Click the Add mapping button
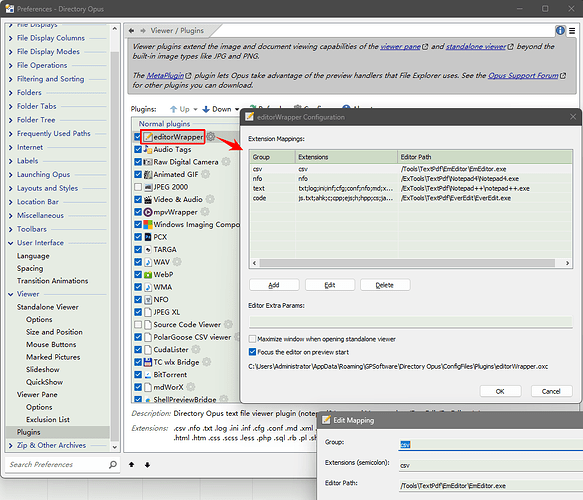 [274, 285]
